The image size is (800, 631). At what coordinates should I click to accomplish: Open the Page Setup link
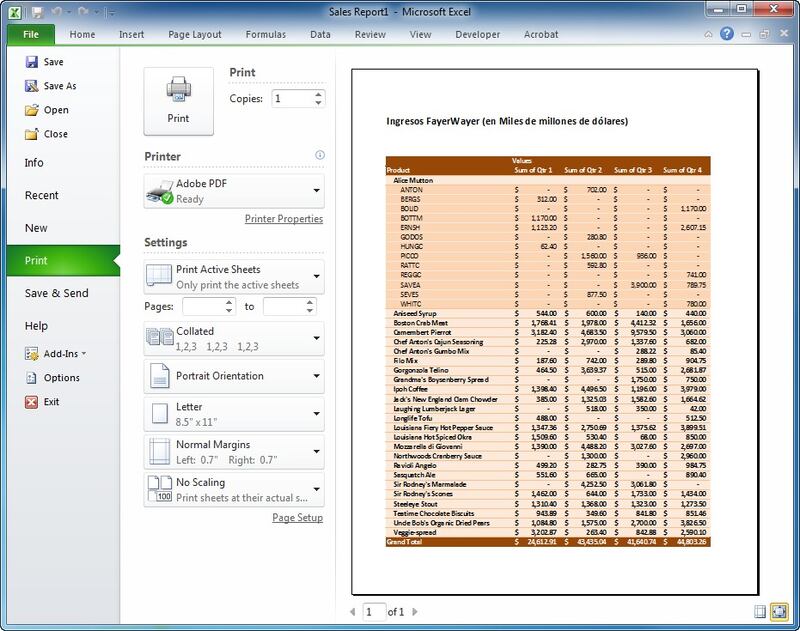[x=298, y=518]
